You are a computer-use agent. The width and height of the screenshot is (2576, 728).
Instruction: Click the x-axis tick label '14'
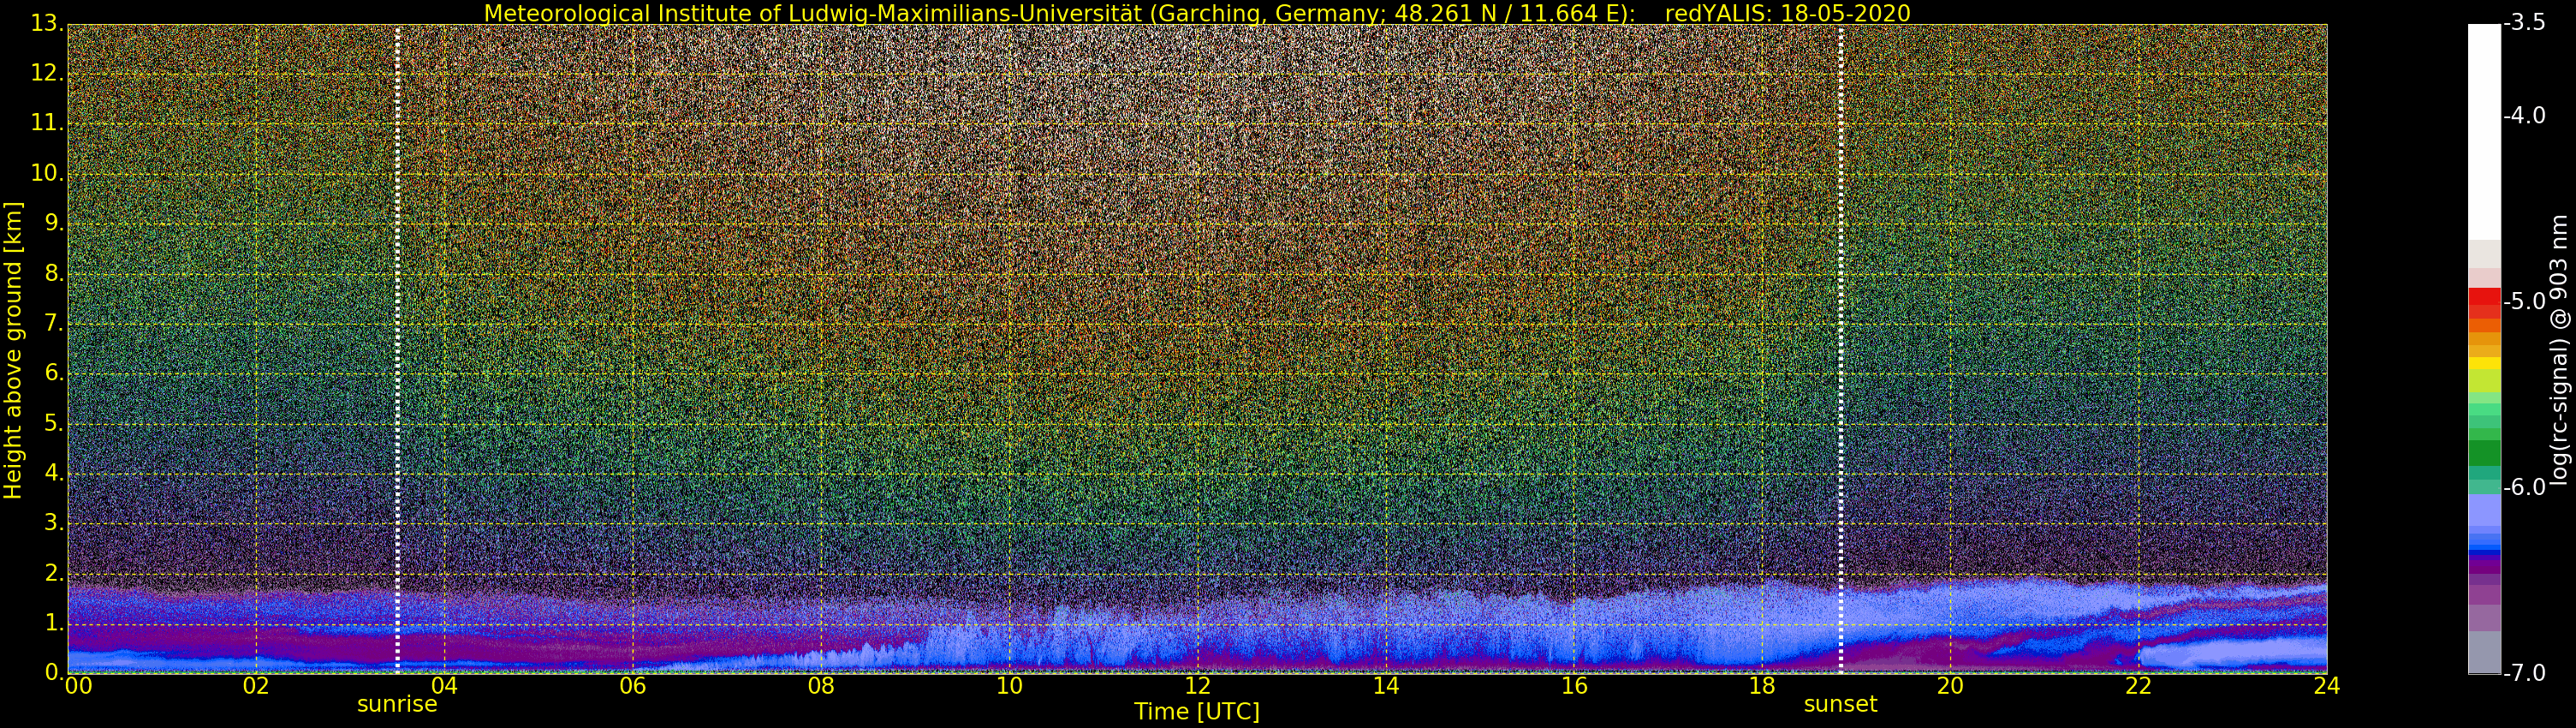click(x=1385, y=686)
